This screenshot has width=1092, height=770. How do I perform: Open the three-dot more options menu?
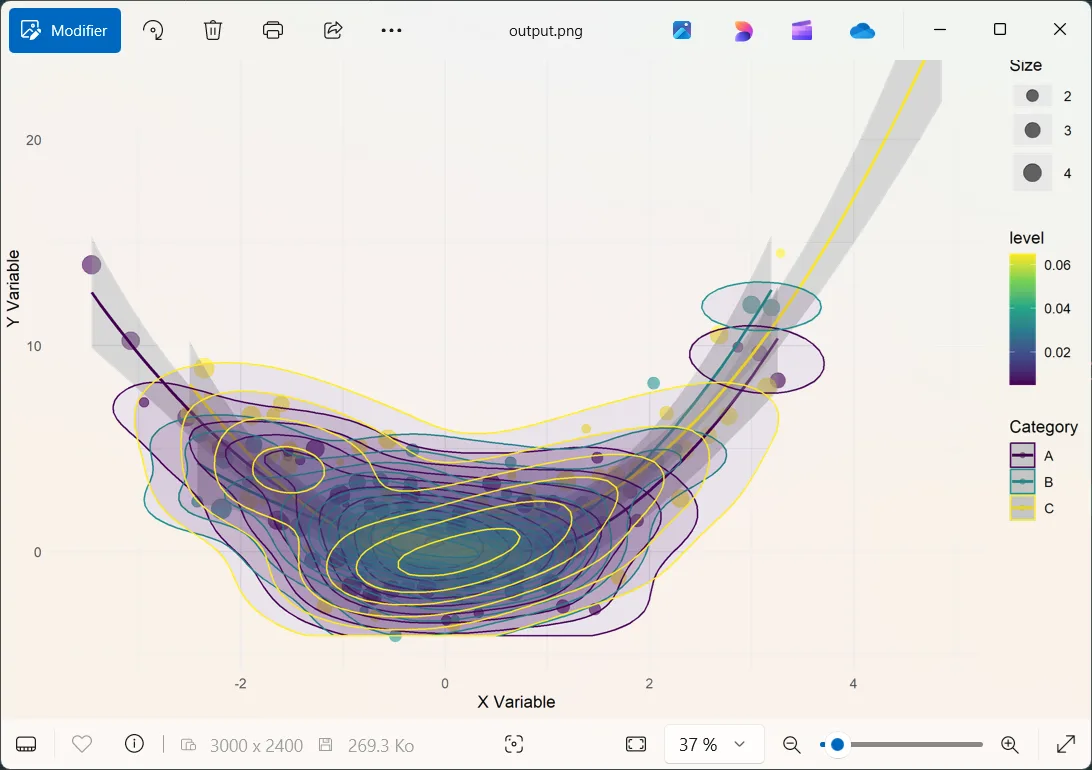point(391,31)
